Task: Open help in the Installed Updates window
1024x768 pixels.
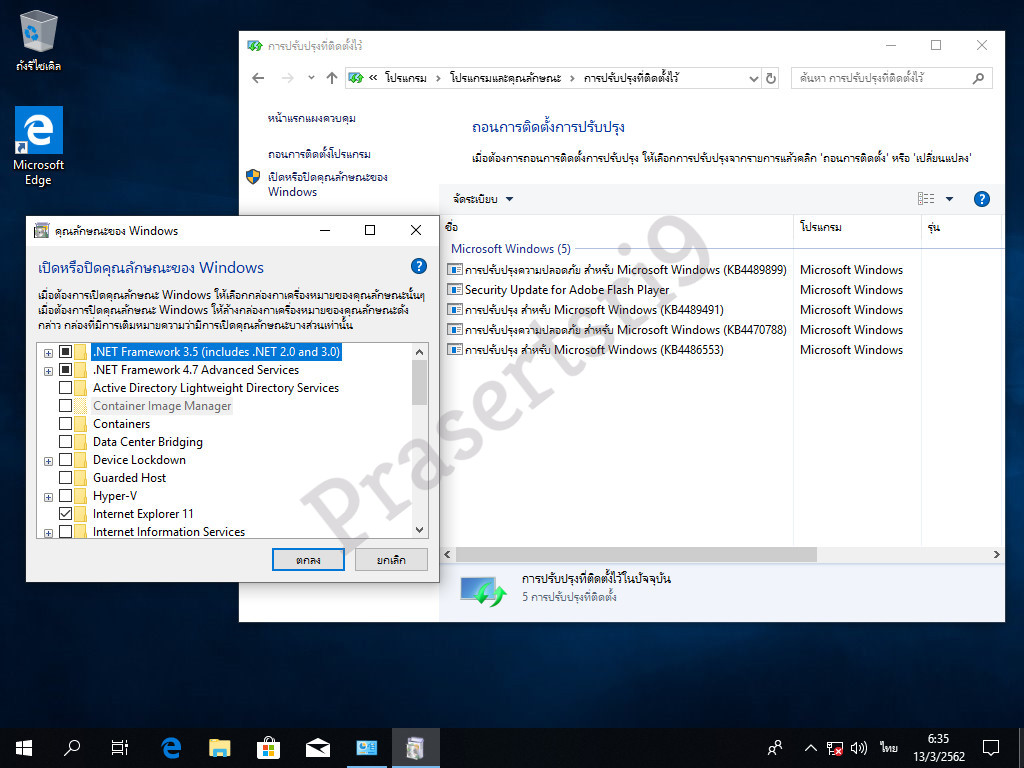Action: click(x=981, y=199)
